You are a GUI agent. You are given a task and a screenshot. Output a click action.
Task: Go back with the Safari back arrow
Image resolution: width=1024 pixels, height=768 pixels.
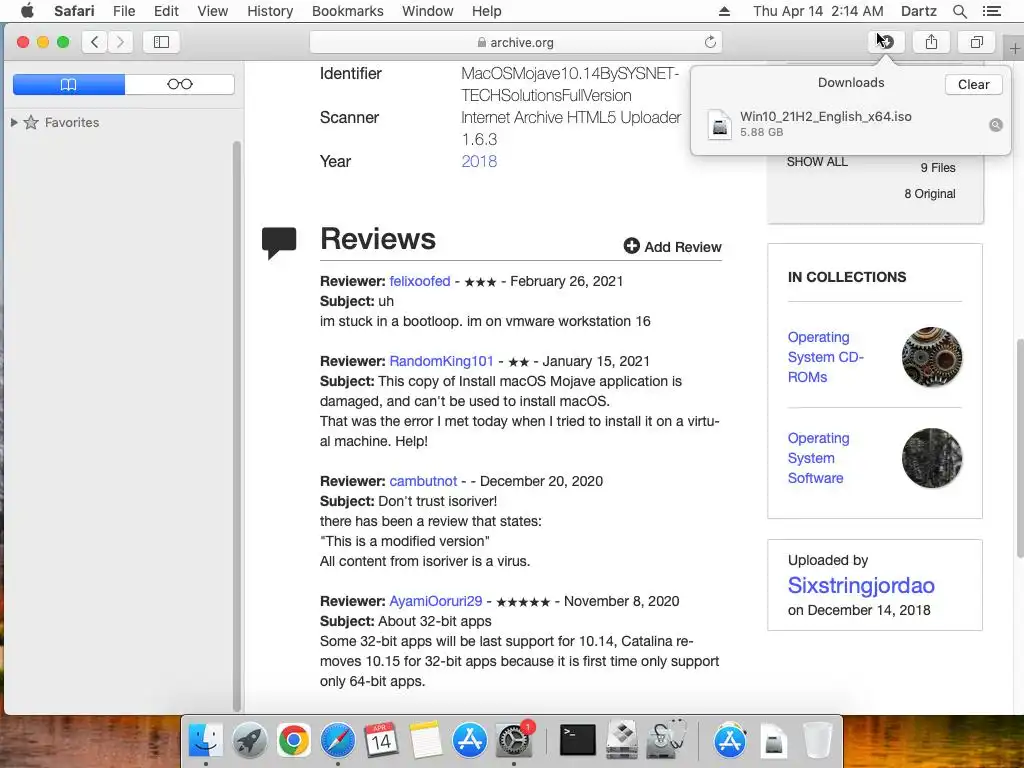[95, 42]
